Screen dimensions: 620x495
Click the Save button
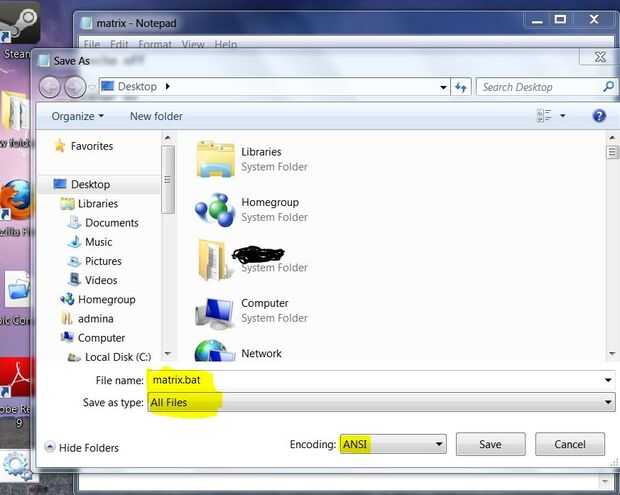click(490, 444)
